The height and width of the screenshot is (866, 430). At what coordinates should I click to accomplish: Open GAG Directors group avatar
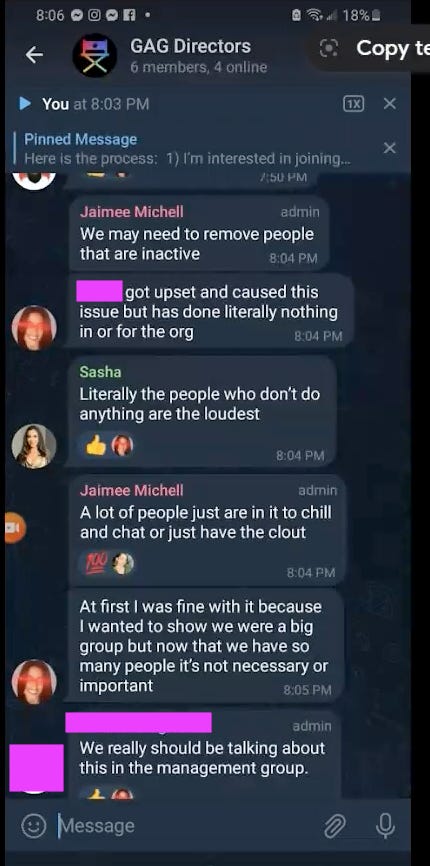coord(94,55)
